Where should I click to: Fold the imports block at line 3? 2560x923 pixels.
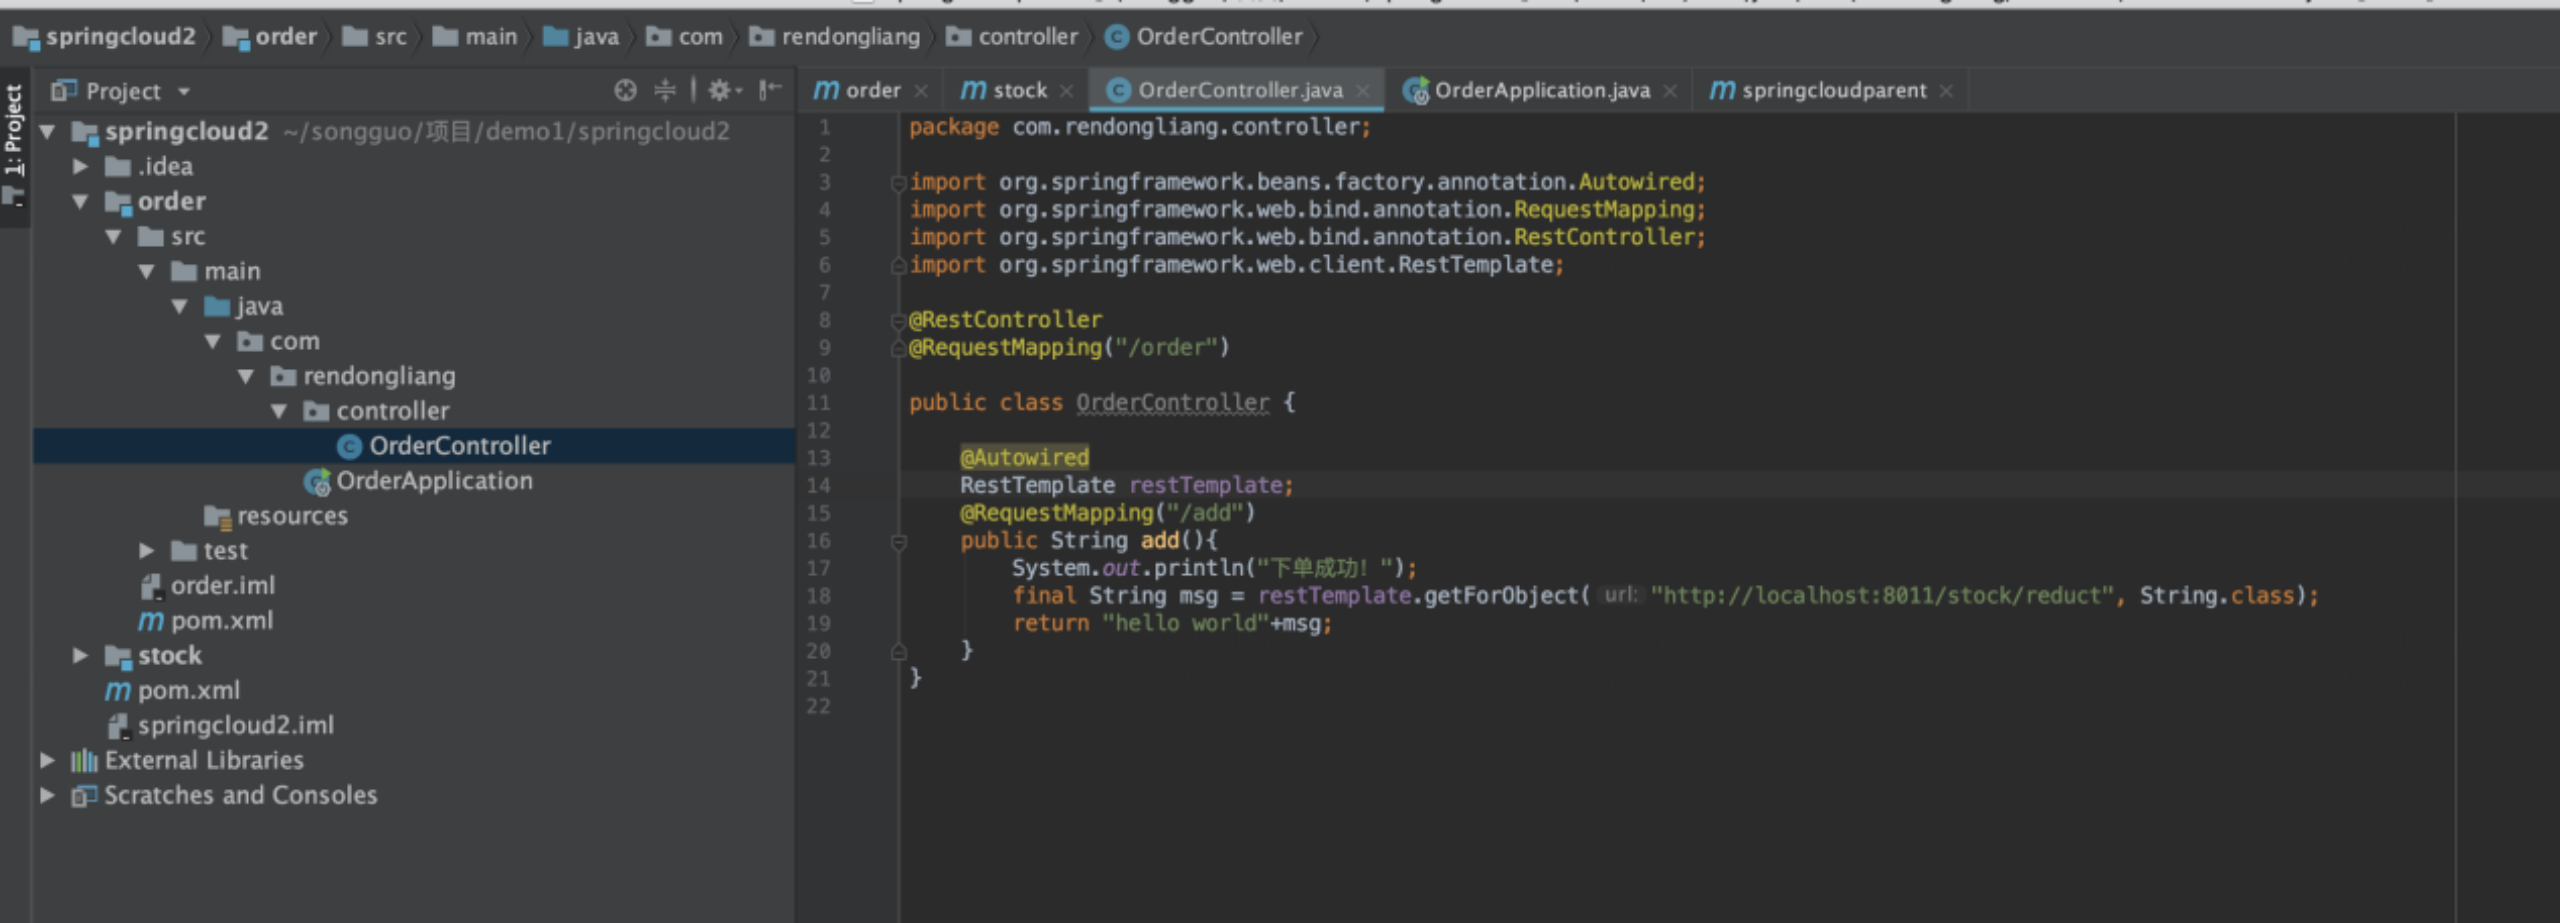898,183
